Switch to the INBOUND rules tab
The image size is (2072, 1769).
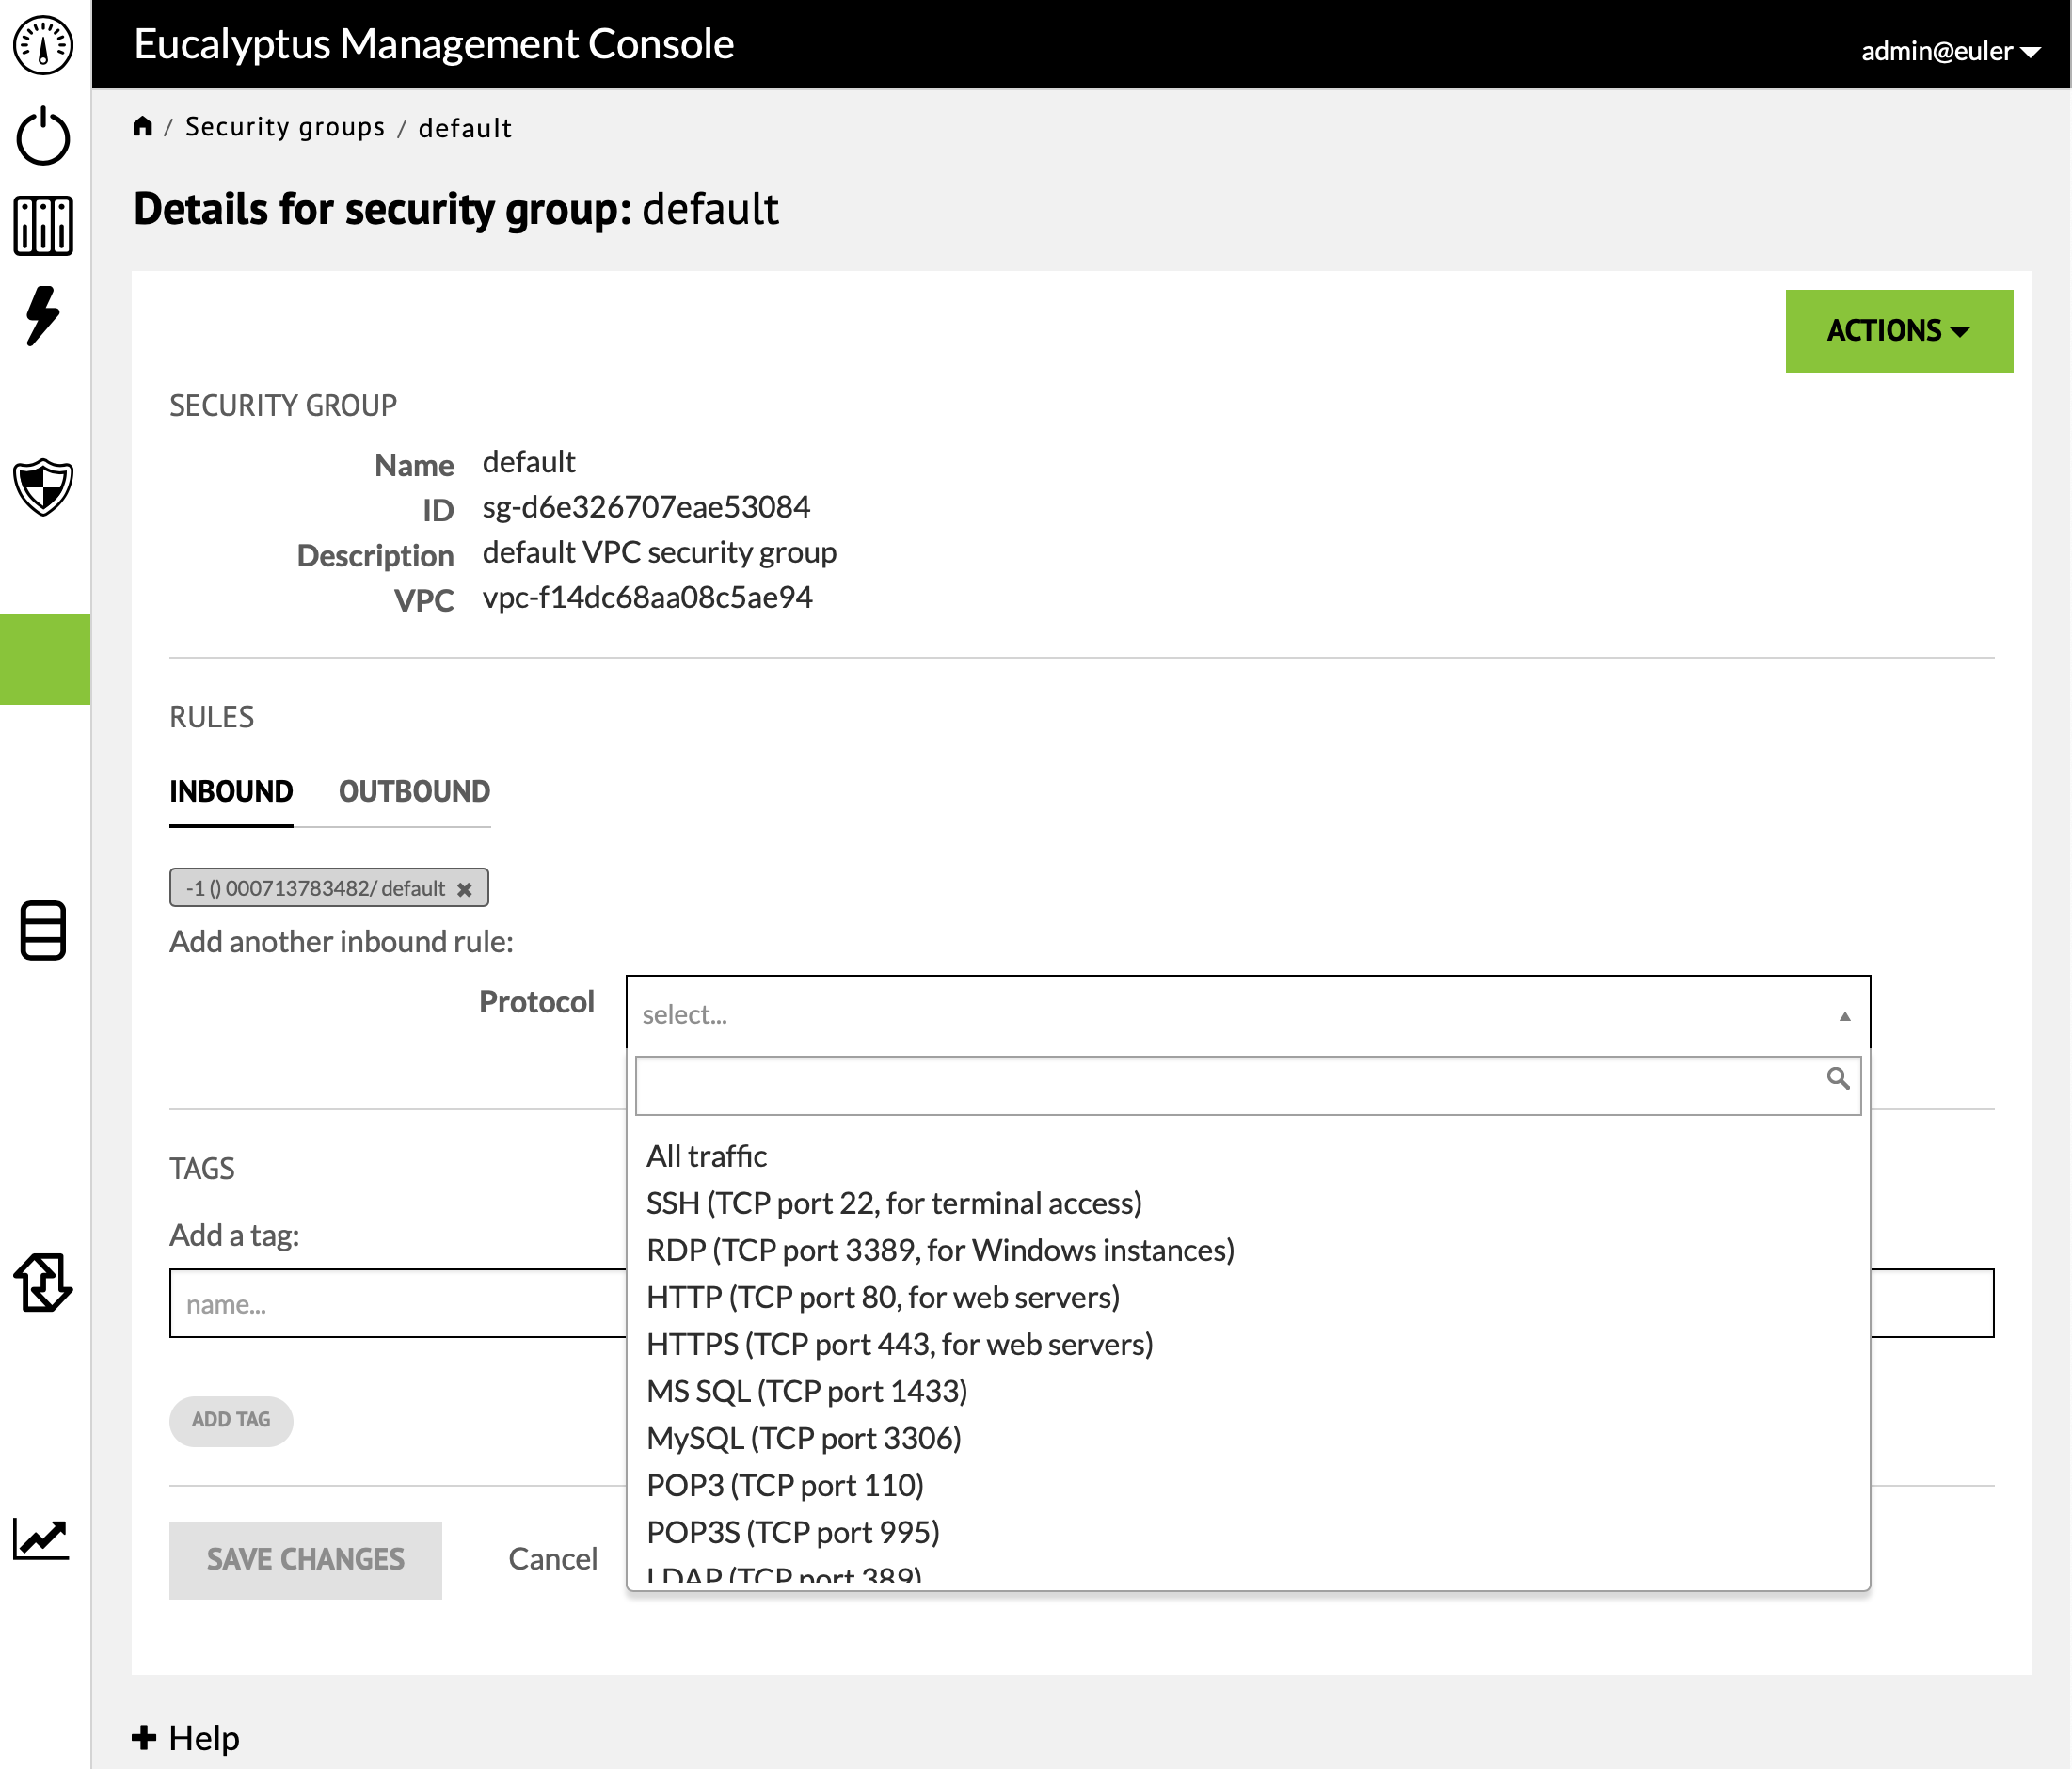231,792
